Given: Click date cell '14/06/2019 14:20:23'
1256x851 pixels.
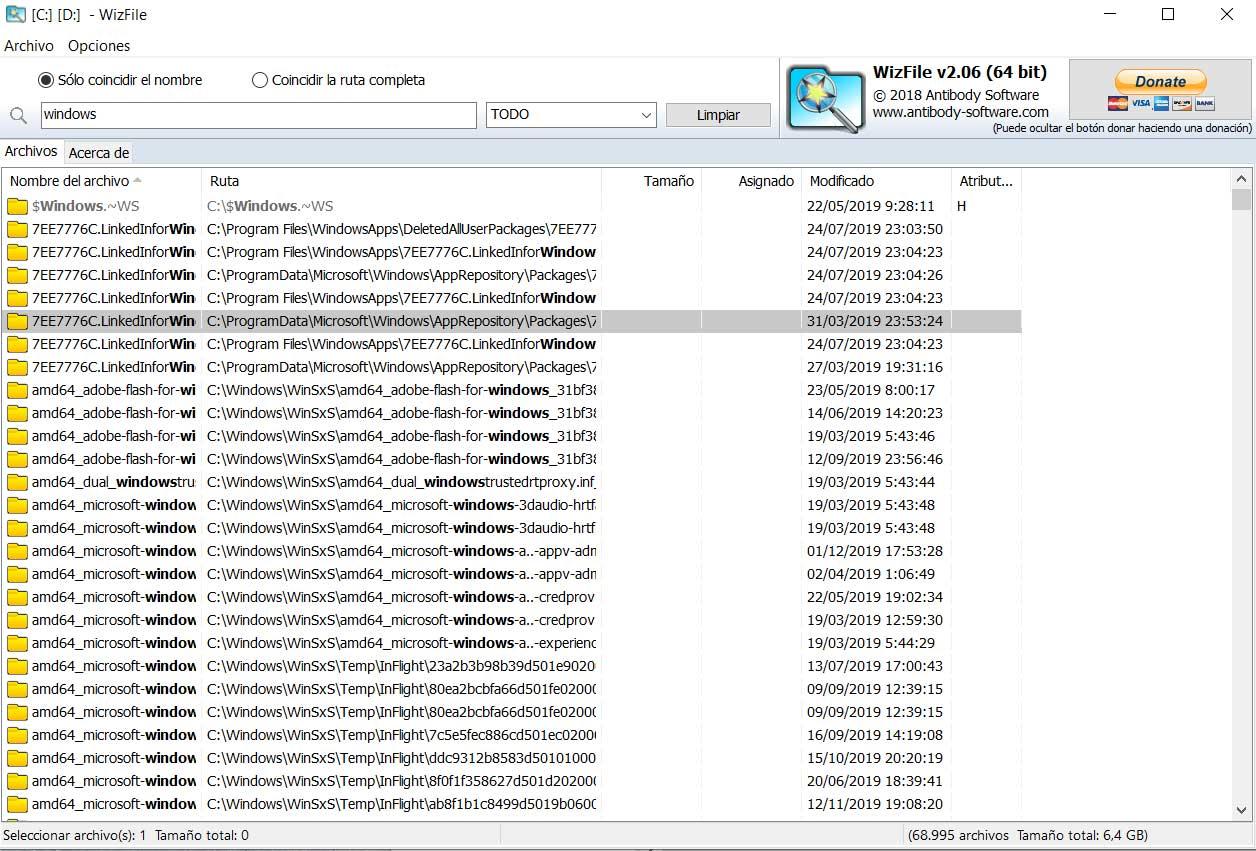Looking at the screenshot, I should (x=875, y=413).
